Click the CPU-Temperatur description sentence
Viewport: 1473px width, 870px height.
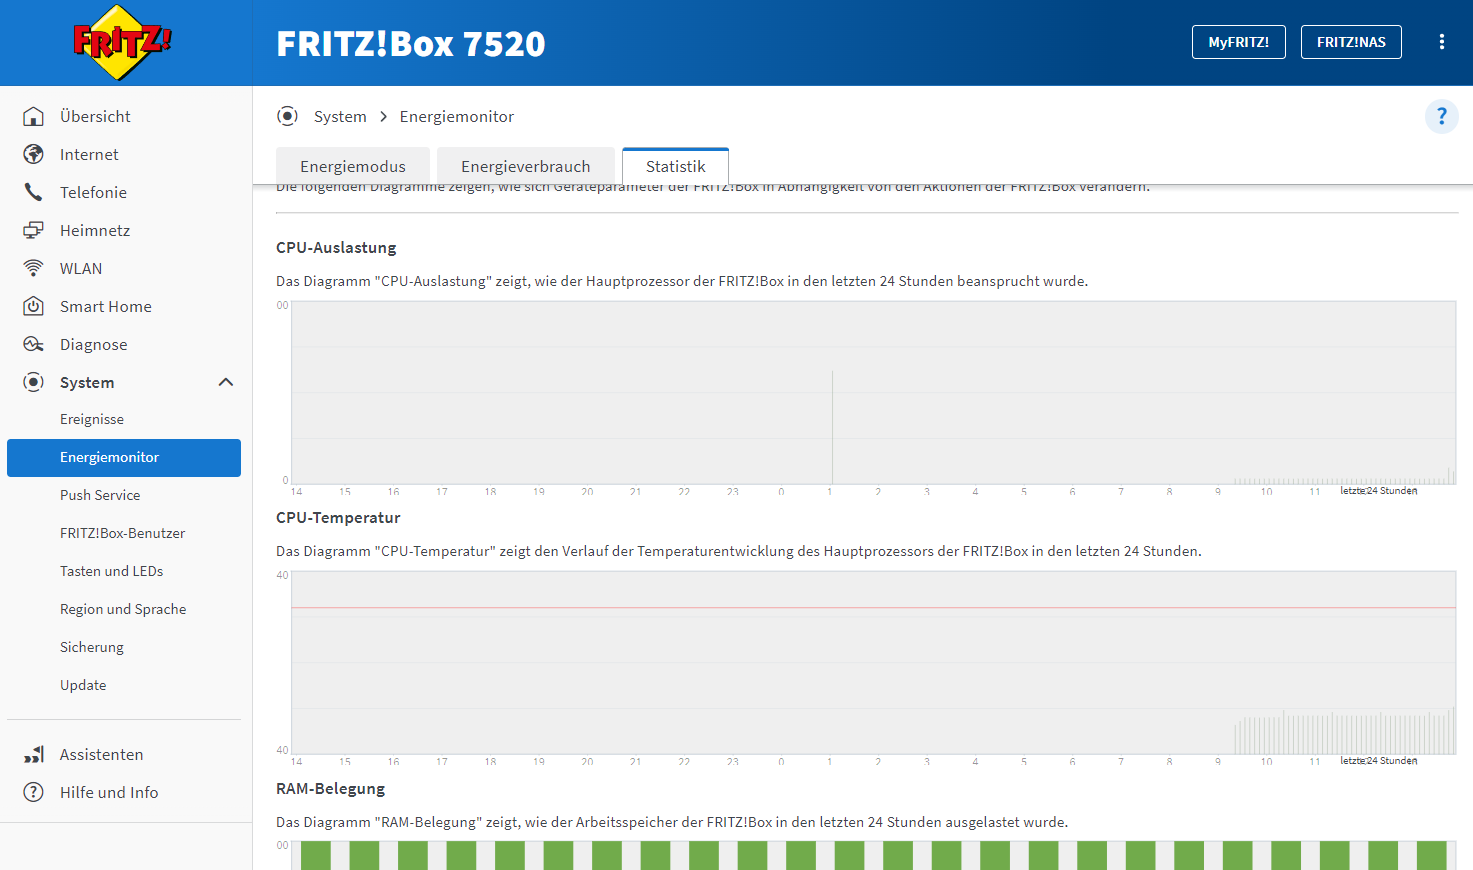pos(739,551)
